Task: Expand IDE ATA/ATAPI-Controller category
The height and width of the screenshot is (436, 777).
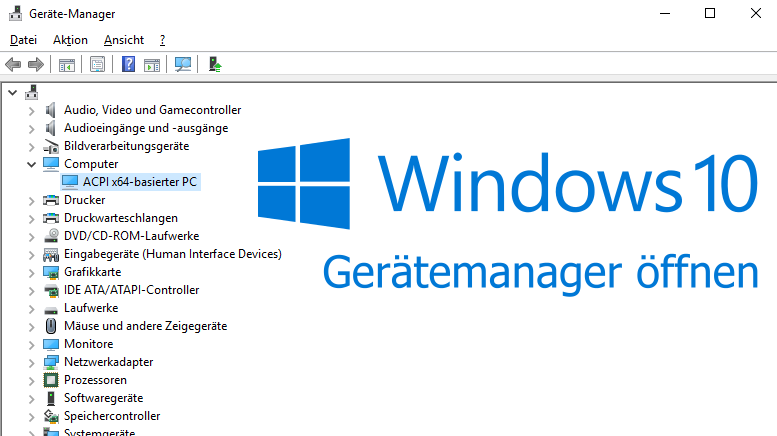Action: pyautogui.click(x=32, y=291)
